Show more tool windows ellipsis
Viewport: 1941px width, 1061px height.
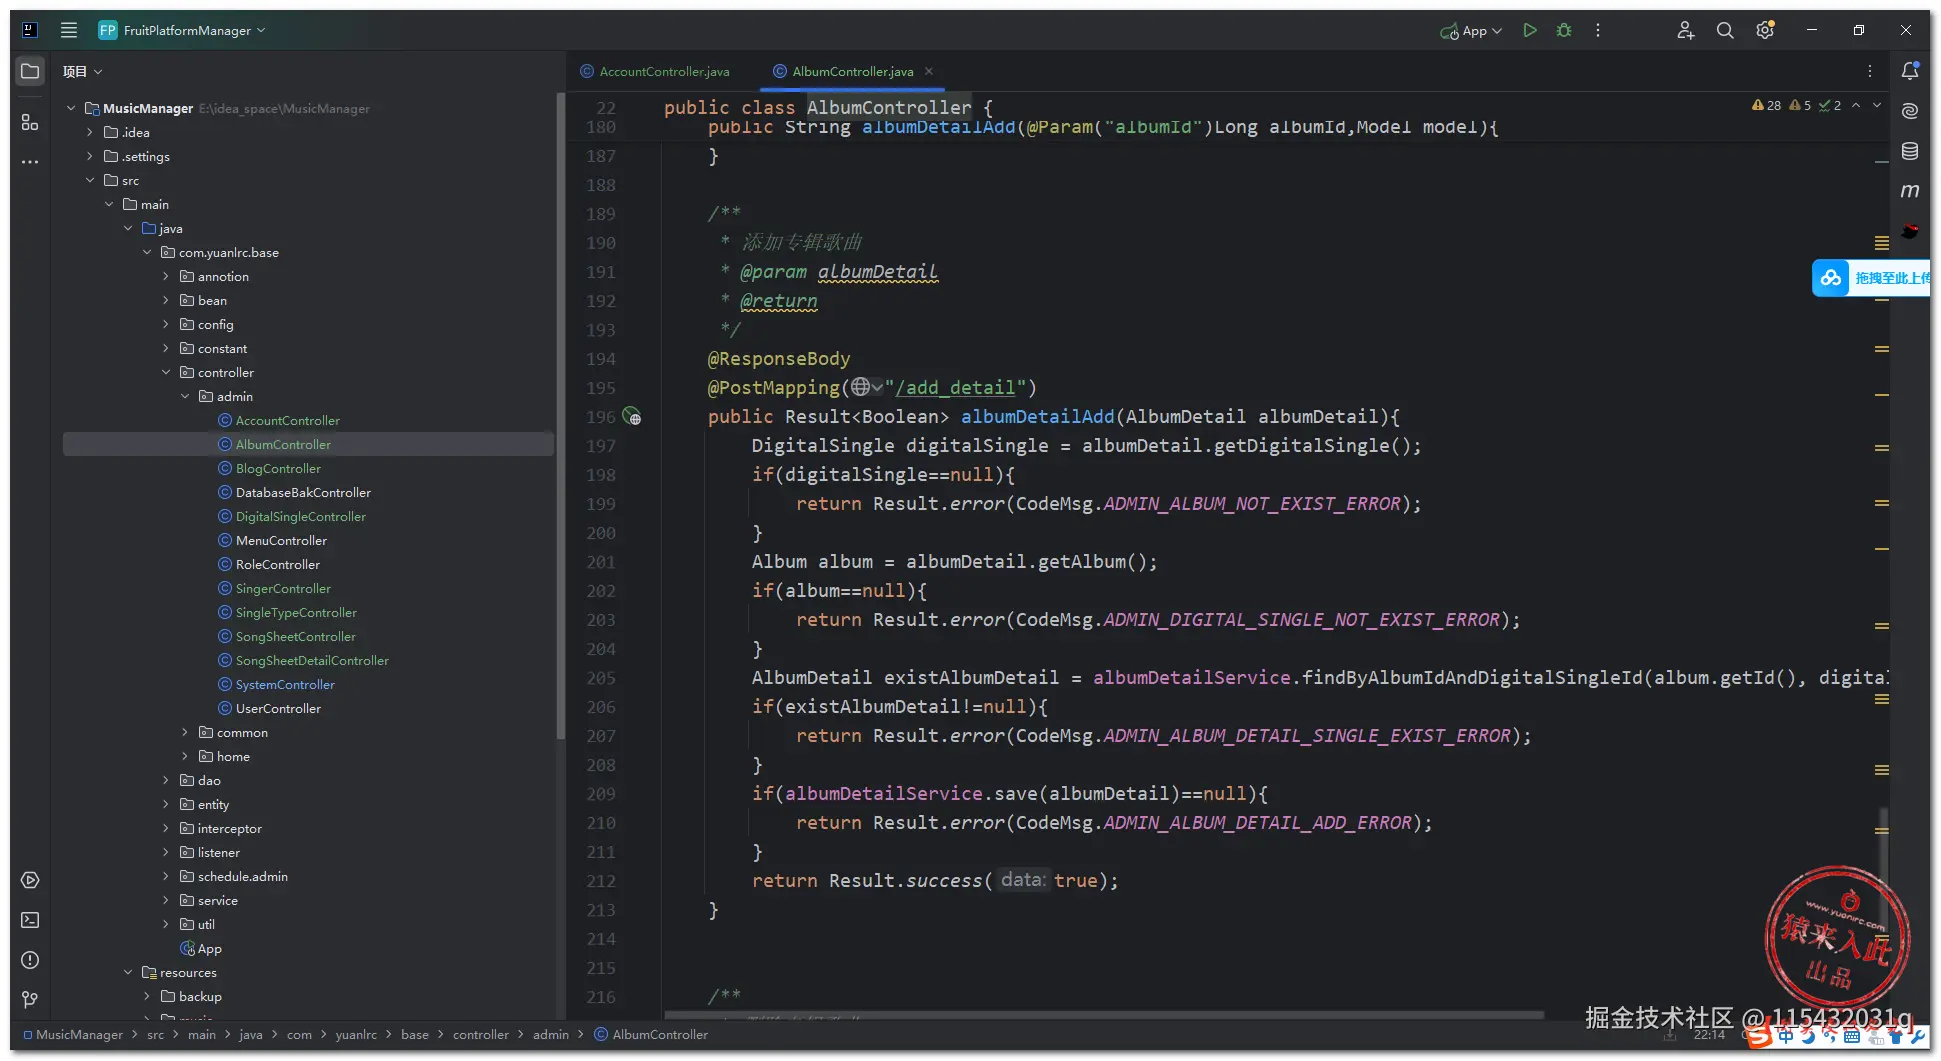coord(30,162)
